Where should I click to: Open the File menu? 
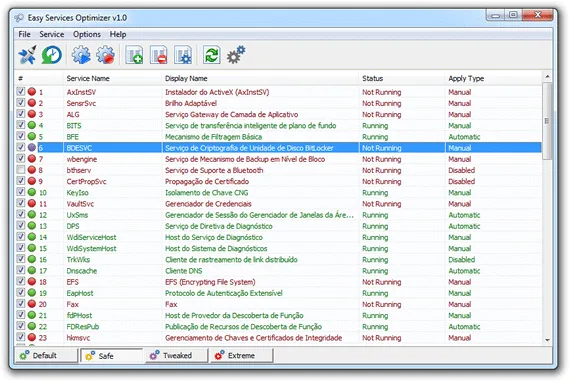click(24, 34)
